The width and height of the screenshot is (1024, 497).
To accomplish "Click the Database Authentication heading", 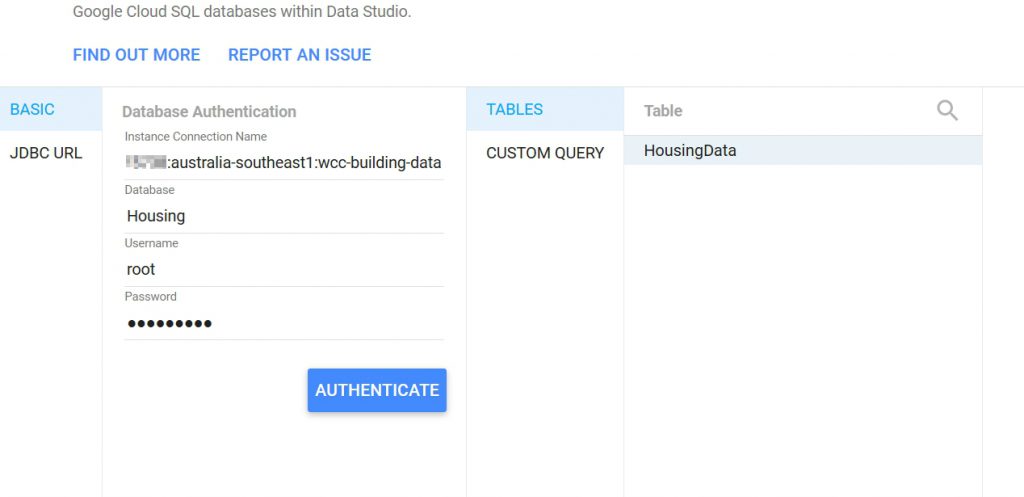I will click(209, 112).
